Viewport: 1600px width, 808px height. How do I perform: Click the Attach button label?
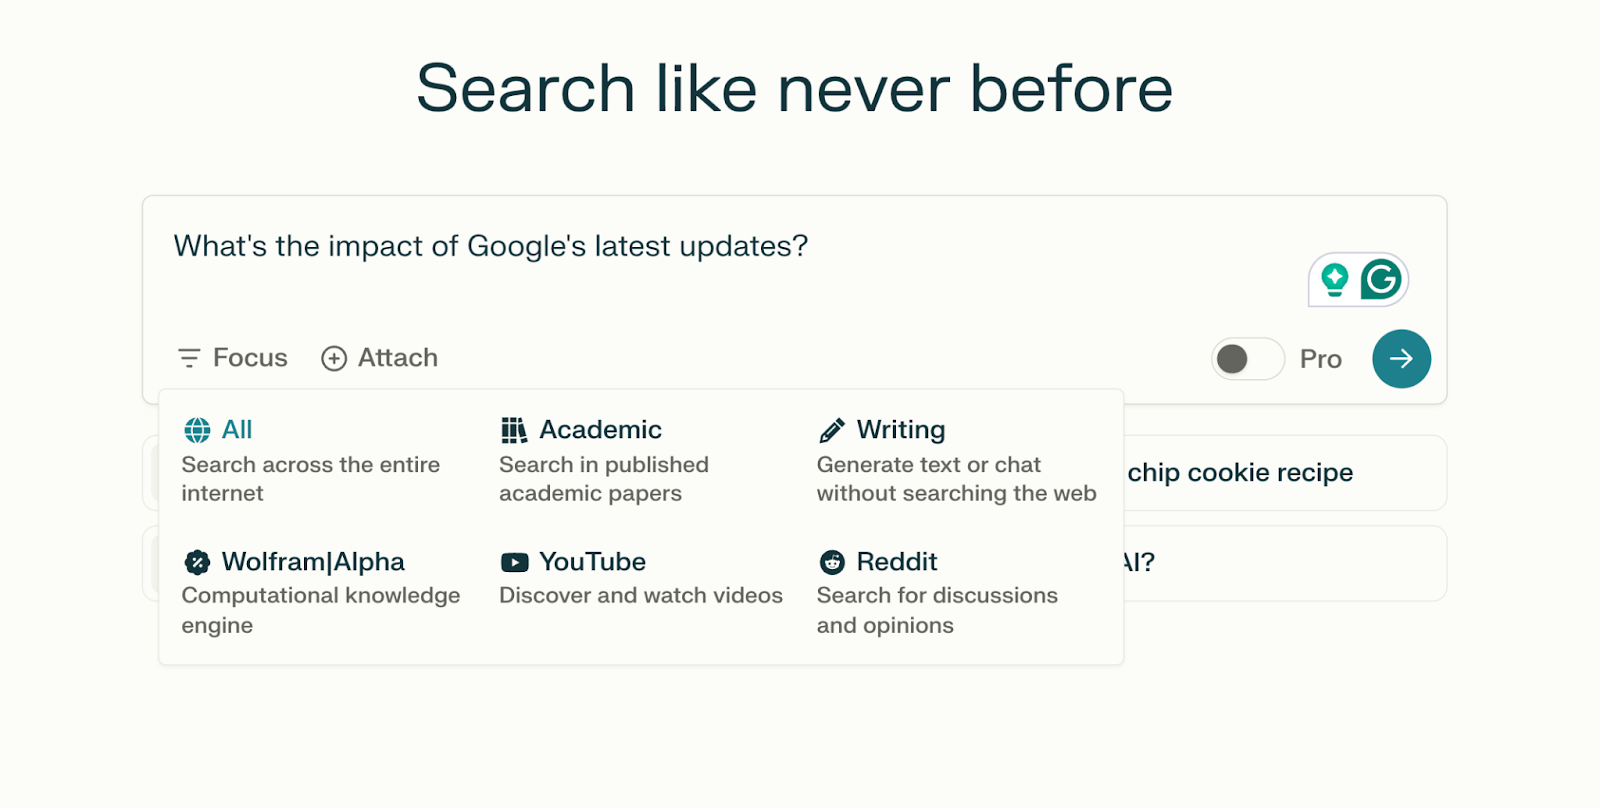[398, 358]
